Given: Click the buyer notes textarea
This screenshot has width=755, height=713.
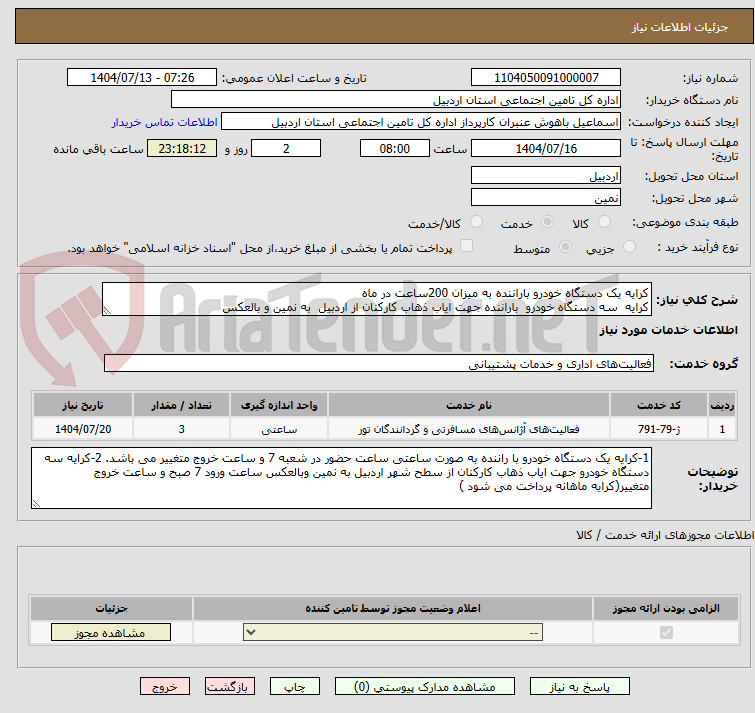Looking at the screenshot, I should coord(341,478).
